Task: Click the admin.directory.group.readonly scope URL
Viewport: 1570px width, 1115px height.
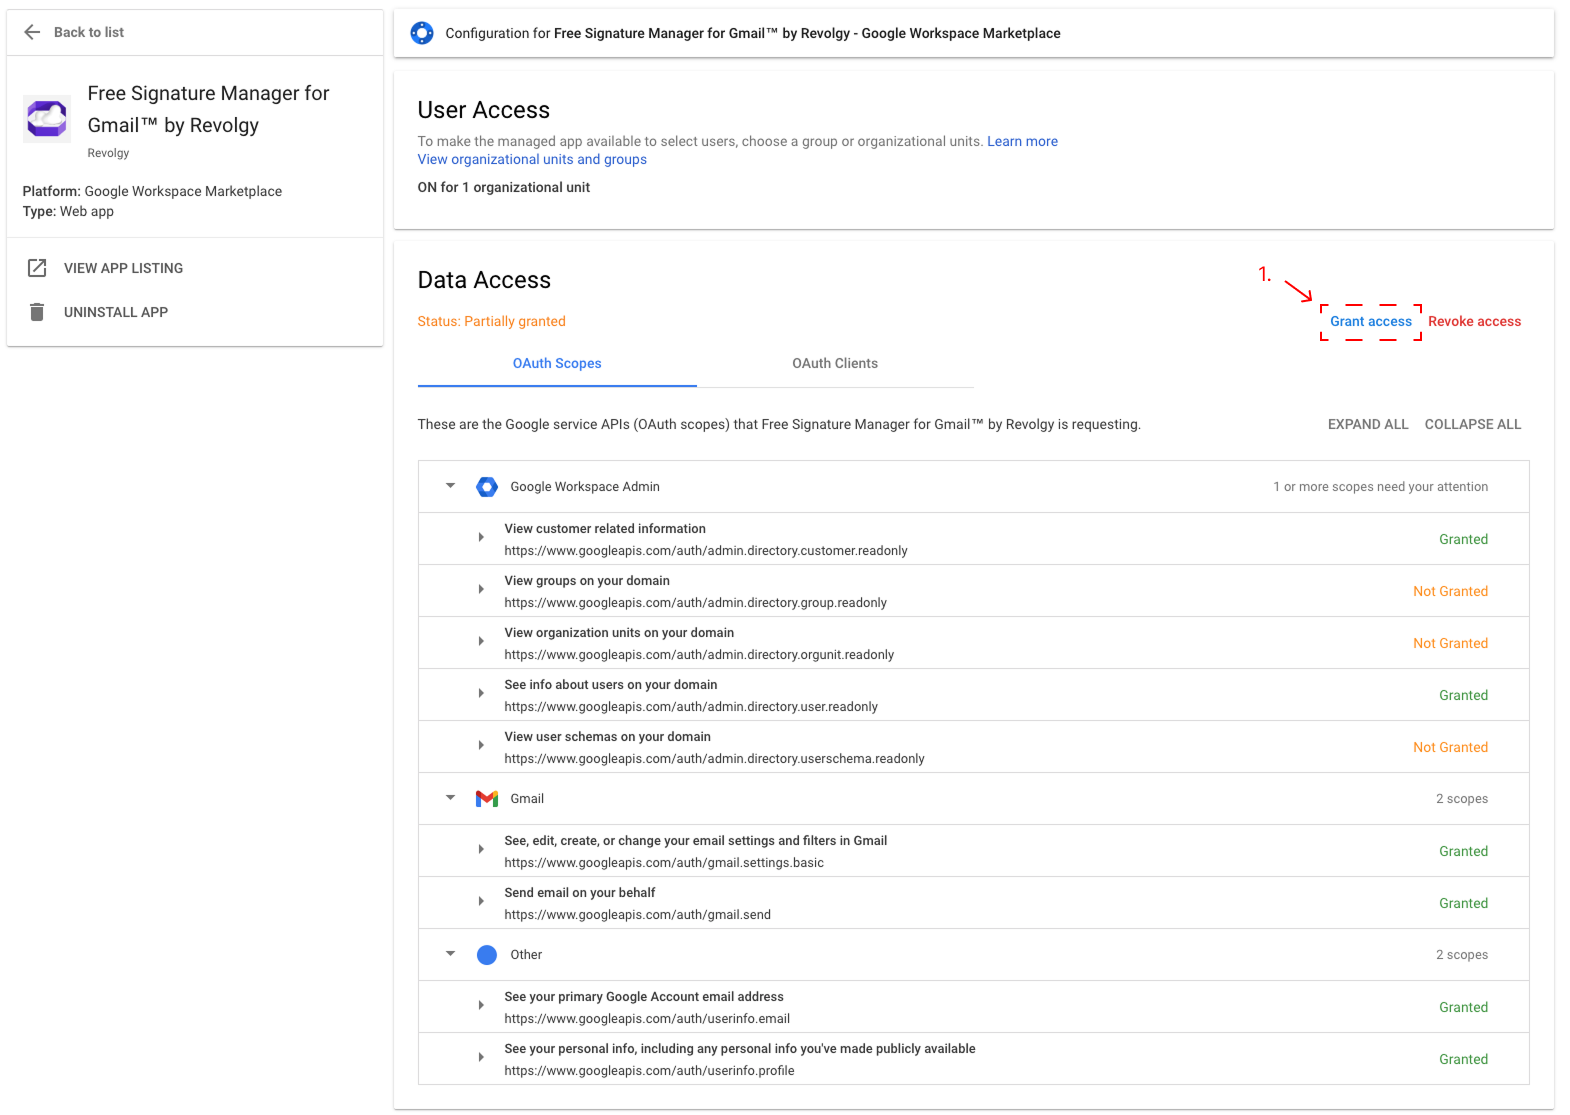Action: 695,603
